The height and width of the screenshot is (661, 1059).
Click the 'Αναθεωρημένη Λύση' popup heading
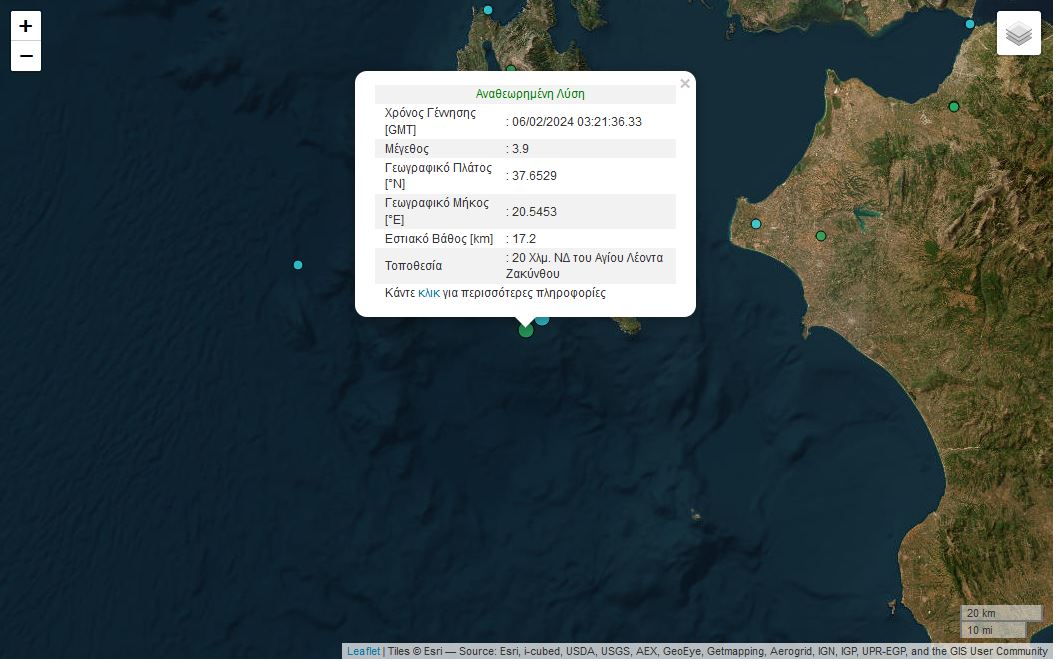(530, 94)
